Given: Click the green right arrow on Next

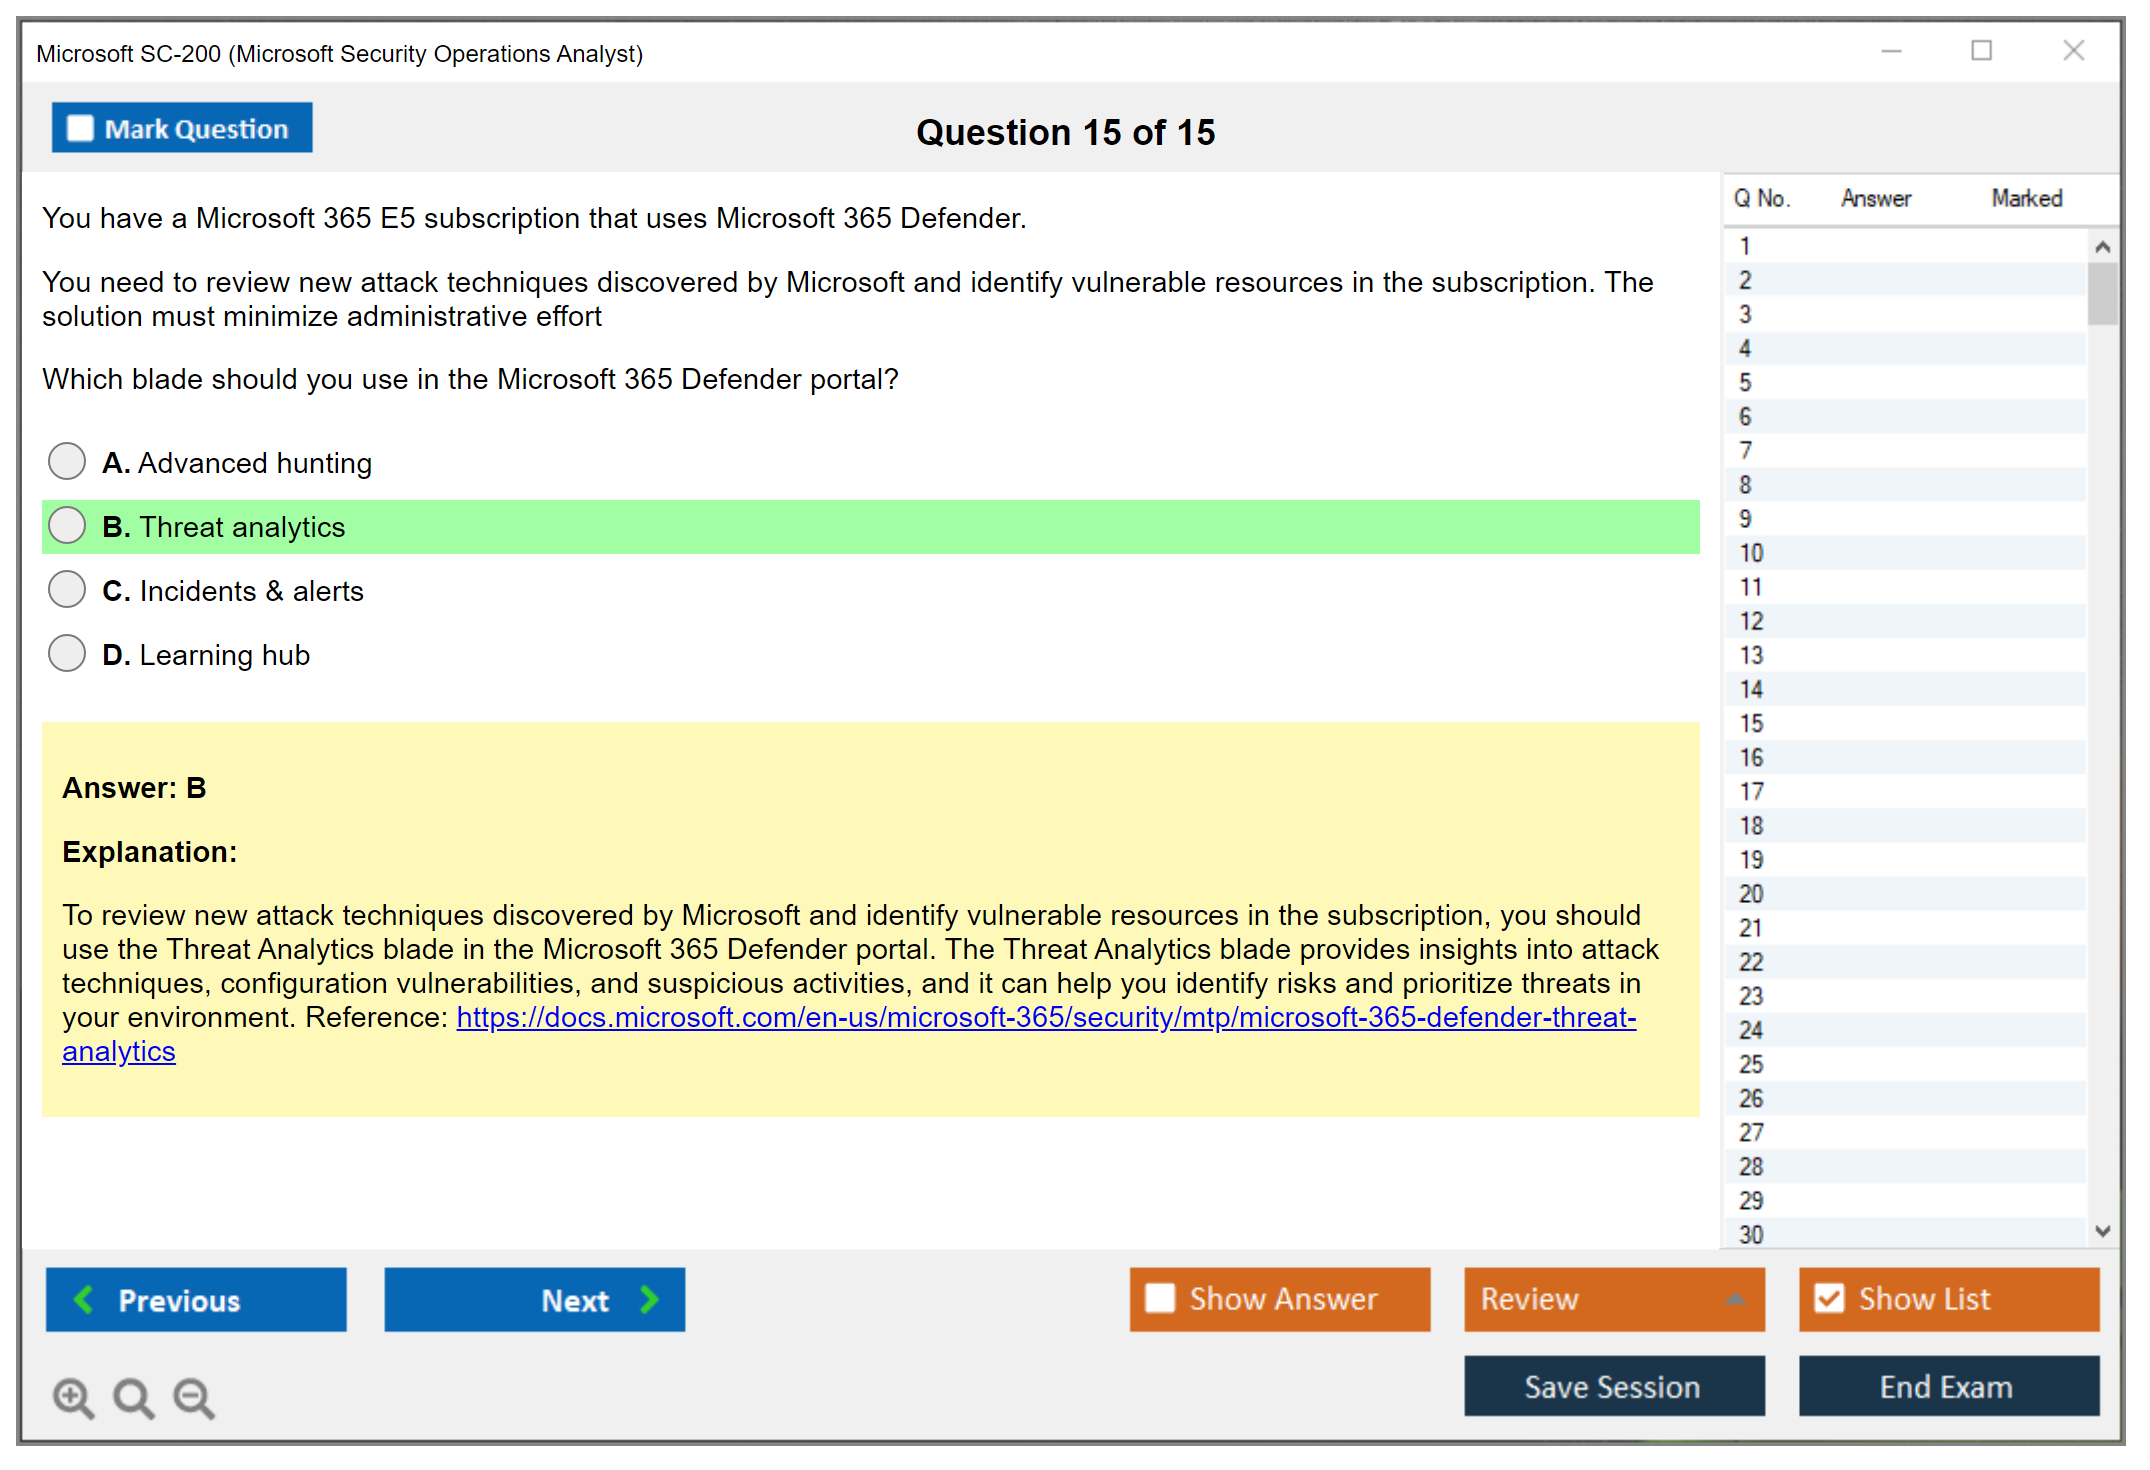Looking at the screenshot, I should click(650, 1299).
